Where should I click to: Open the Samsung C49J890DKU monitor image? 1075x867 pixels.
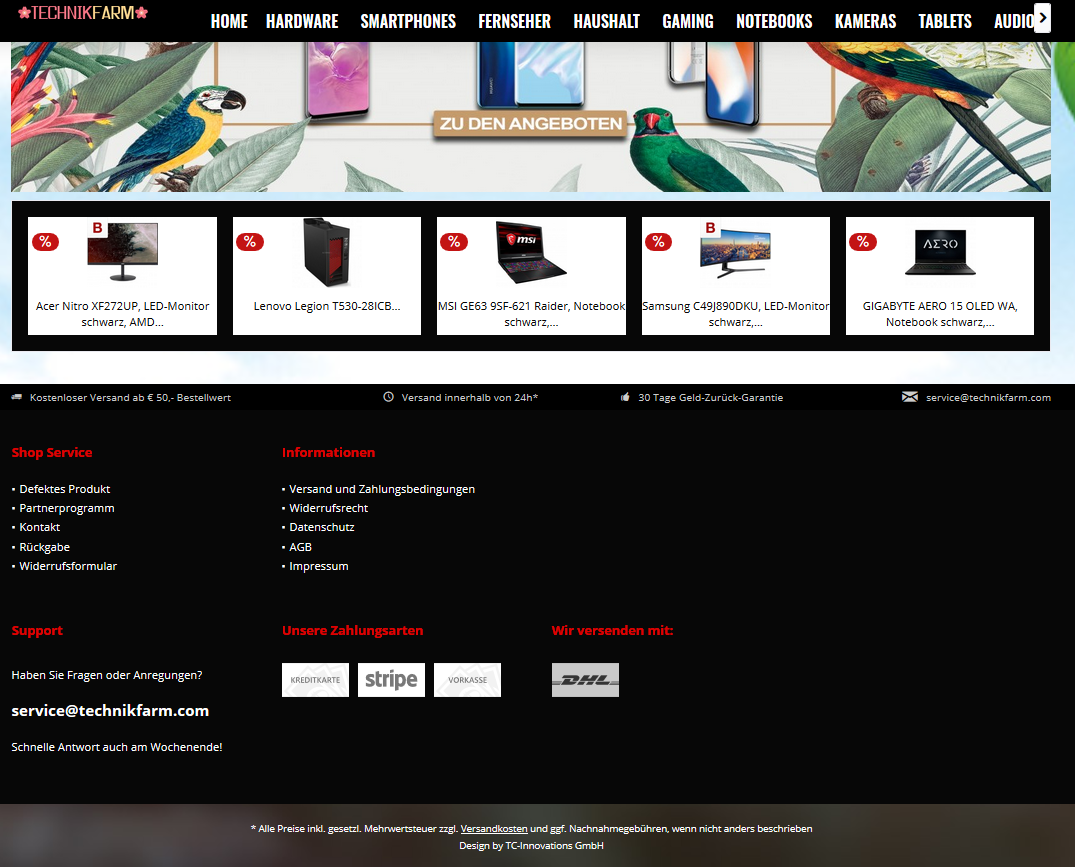[x=736, y=252]
